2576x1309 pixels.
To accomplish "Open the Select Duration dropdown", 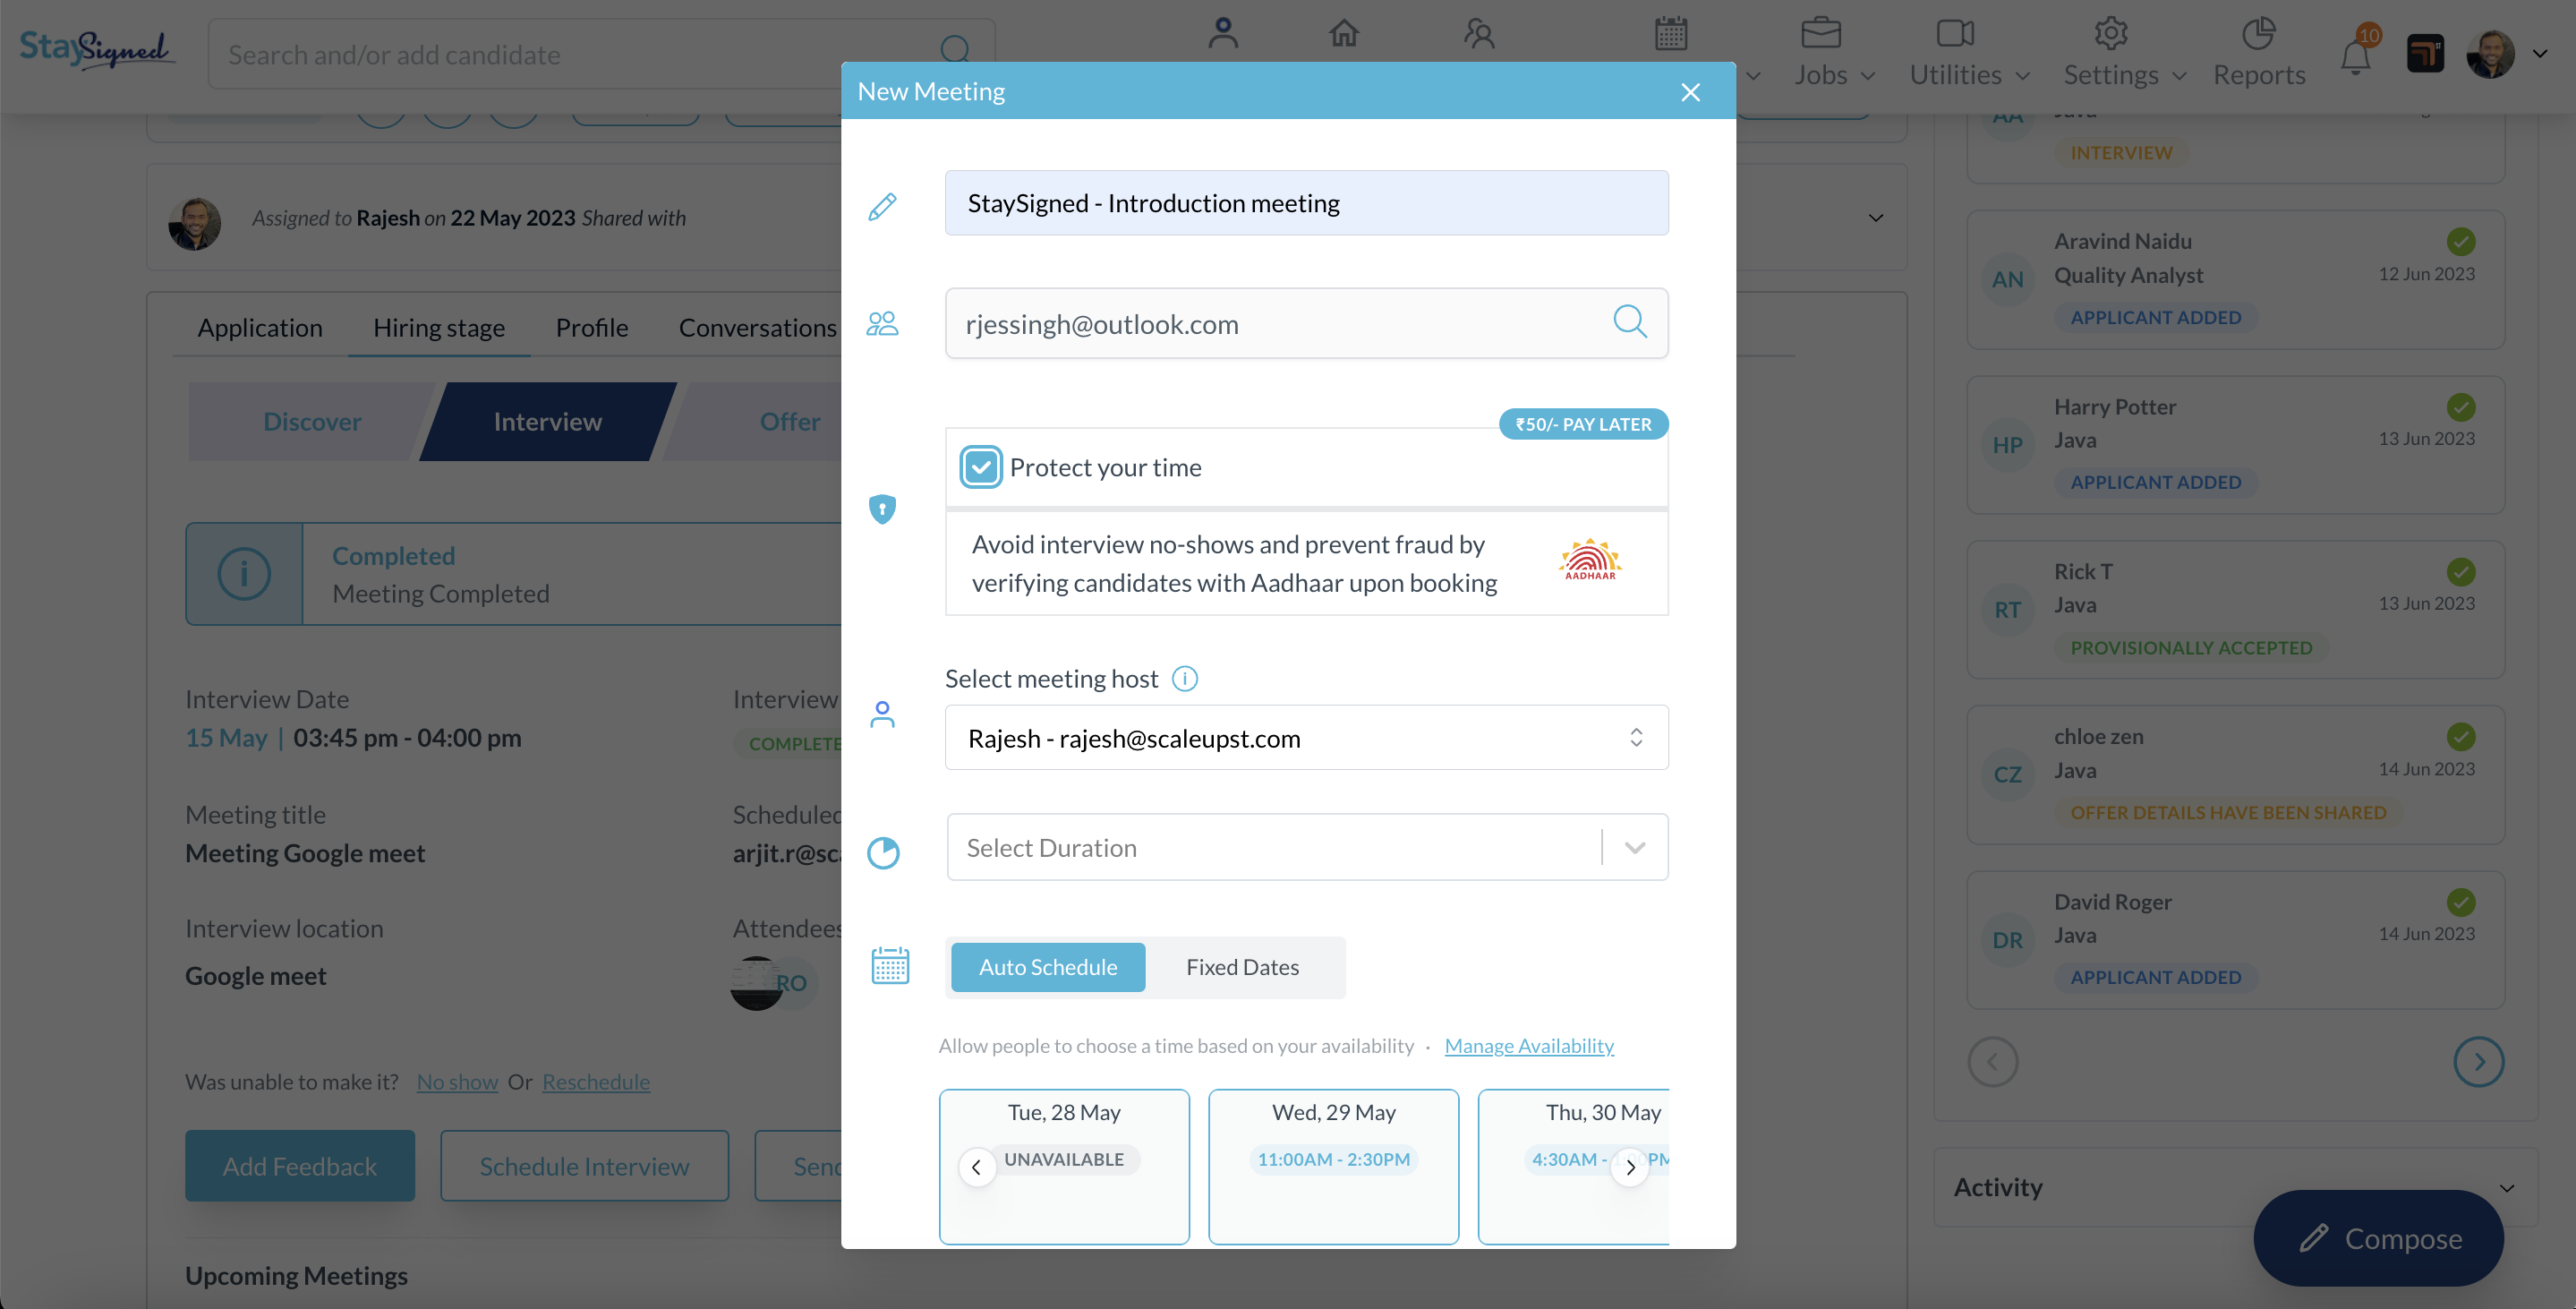I will pyautogui.click(x=1307, y=847).
